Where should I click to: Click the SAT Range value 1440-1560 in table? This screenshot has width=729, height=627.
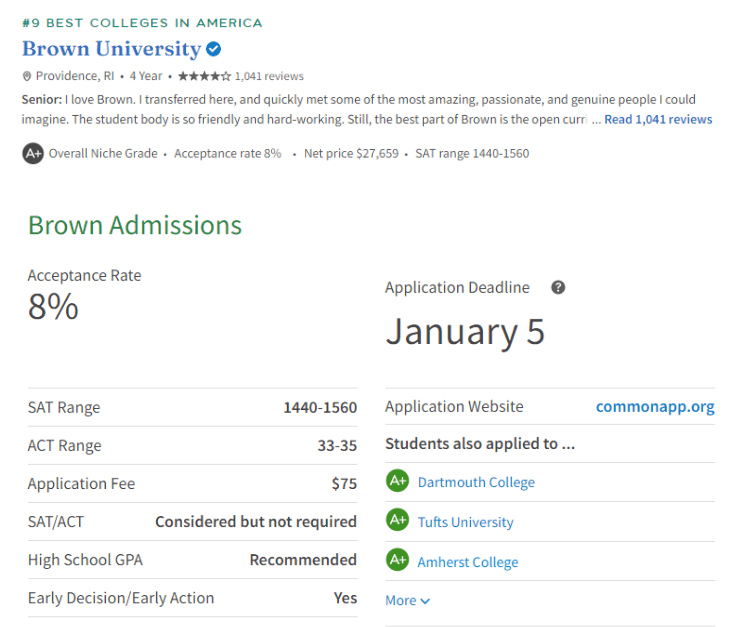coord(320,408)
